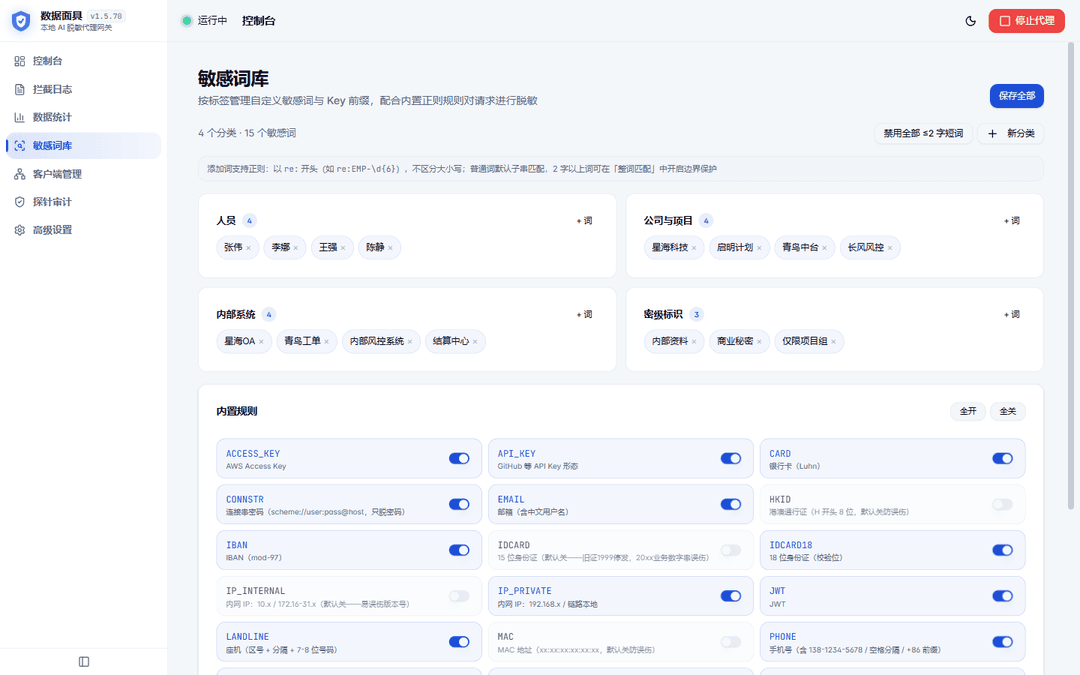
Task: Click the 张伟 tag text
Action: (233, 247)
